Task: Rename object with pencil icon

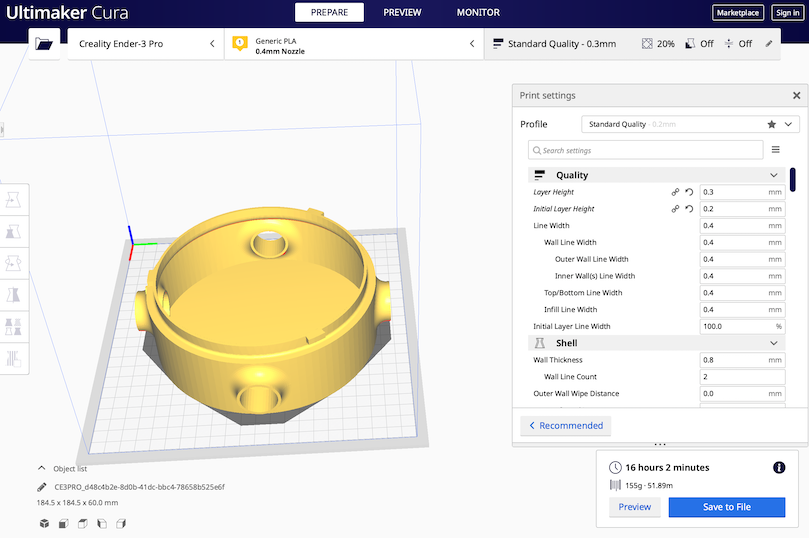Action: (x=42, y=487)
